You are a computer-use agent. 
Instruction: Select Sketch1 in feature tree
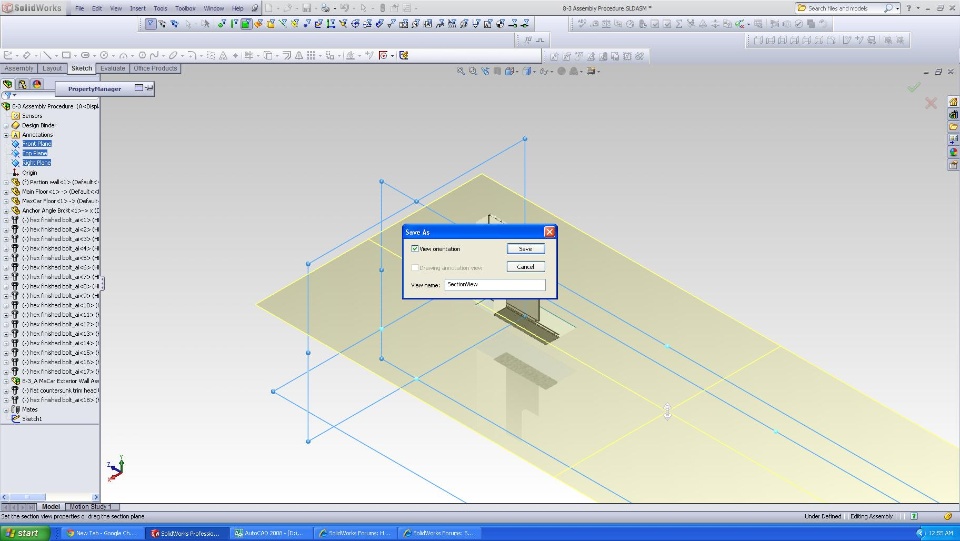coord(32,419)
